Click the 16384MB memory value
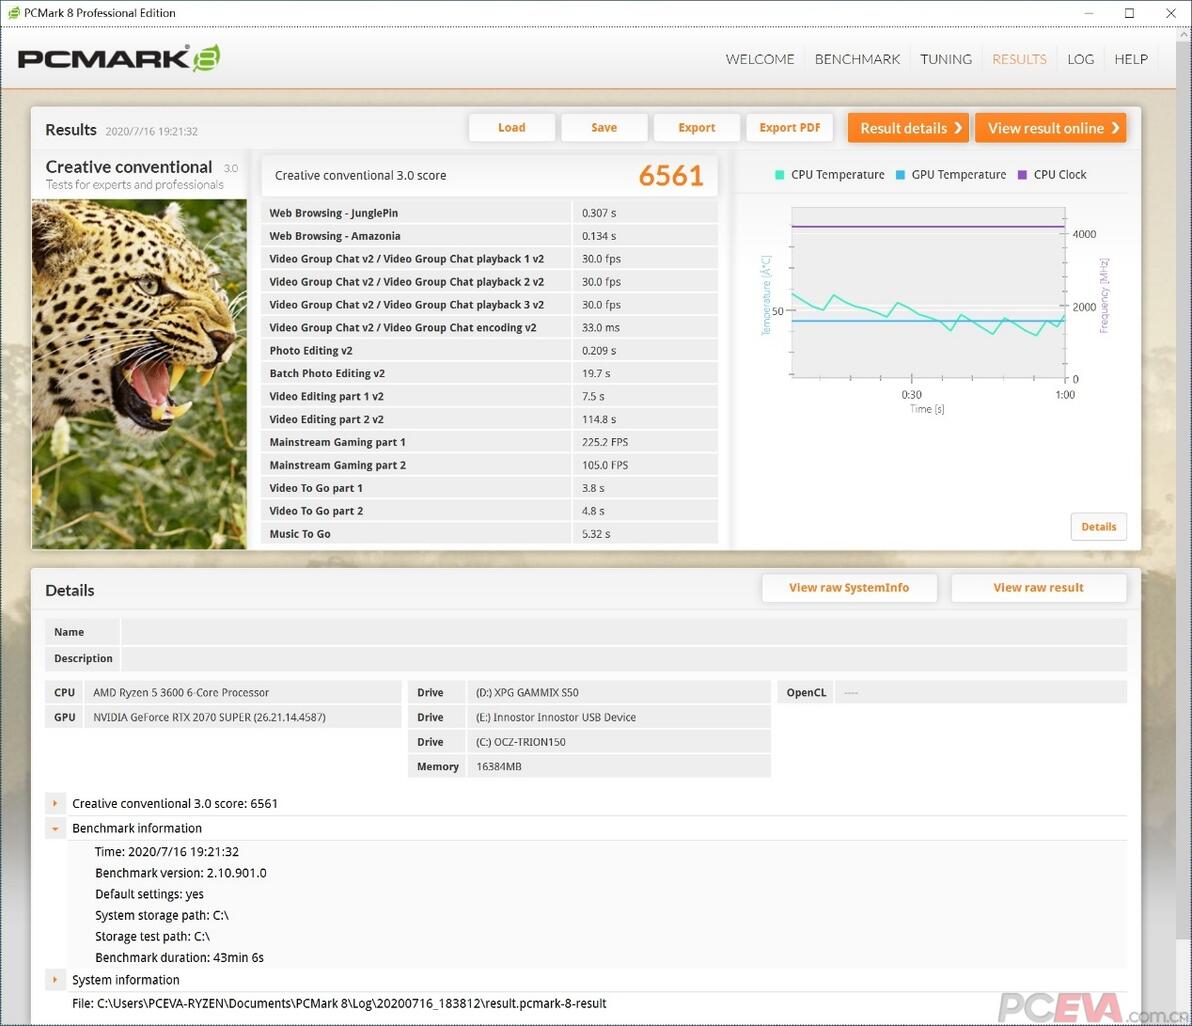This screenshot has height=1026, width=1192. 499,766
